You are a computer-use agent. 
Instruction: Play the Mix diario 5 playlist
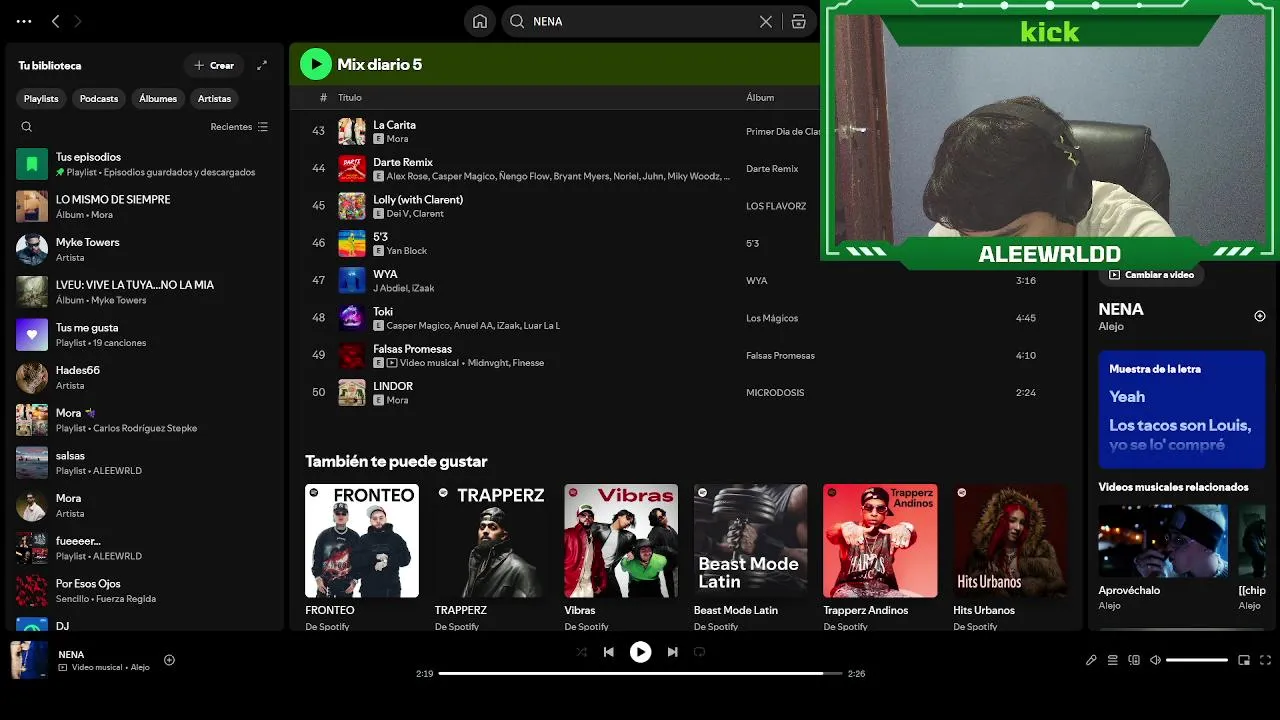click(316, 64)
